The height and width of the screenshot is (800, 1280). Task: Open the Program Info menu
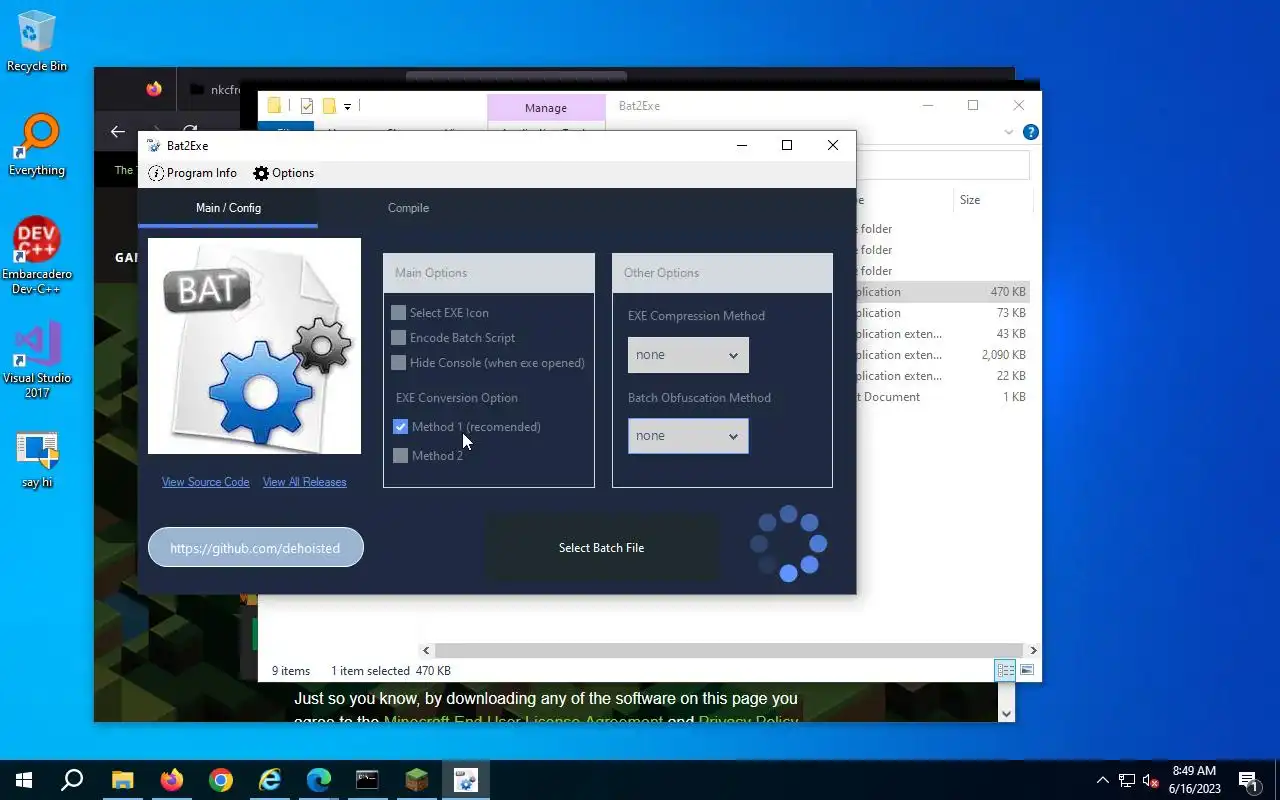[193, 173]
